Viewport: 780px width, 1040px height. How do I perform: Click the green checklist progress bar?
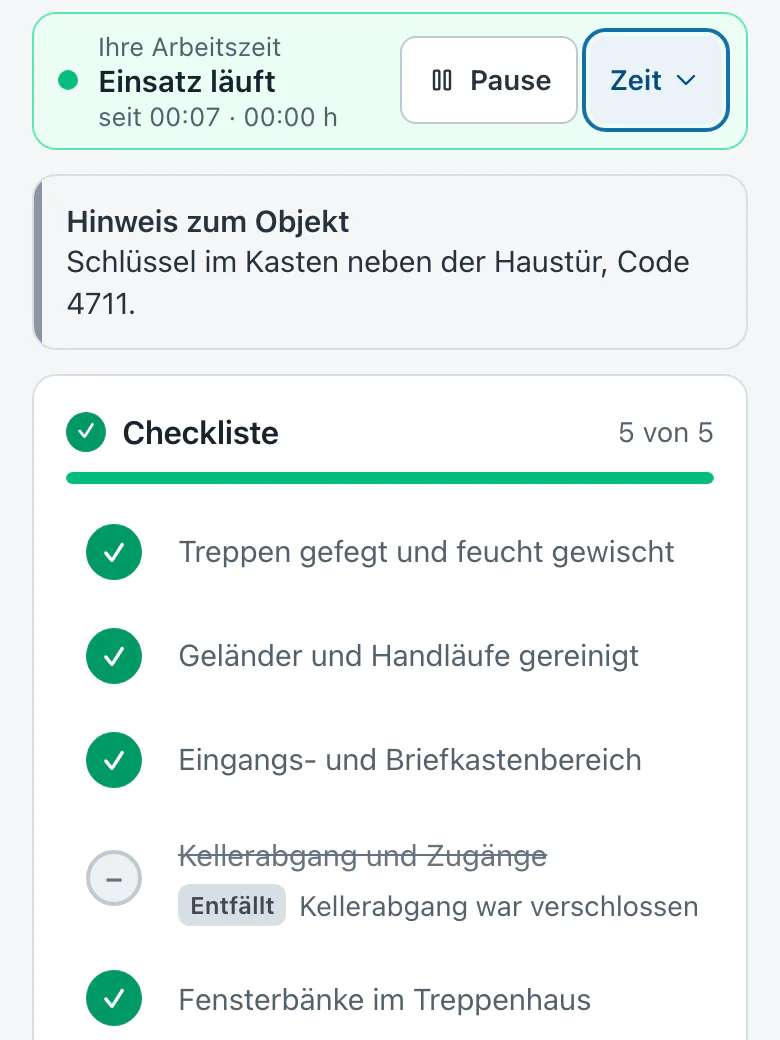point(390,478)
